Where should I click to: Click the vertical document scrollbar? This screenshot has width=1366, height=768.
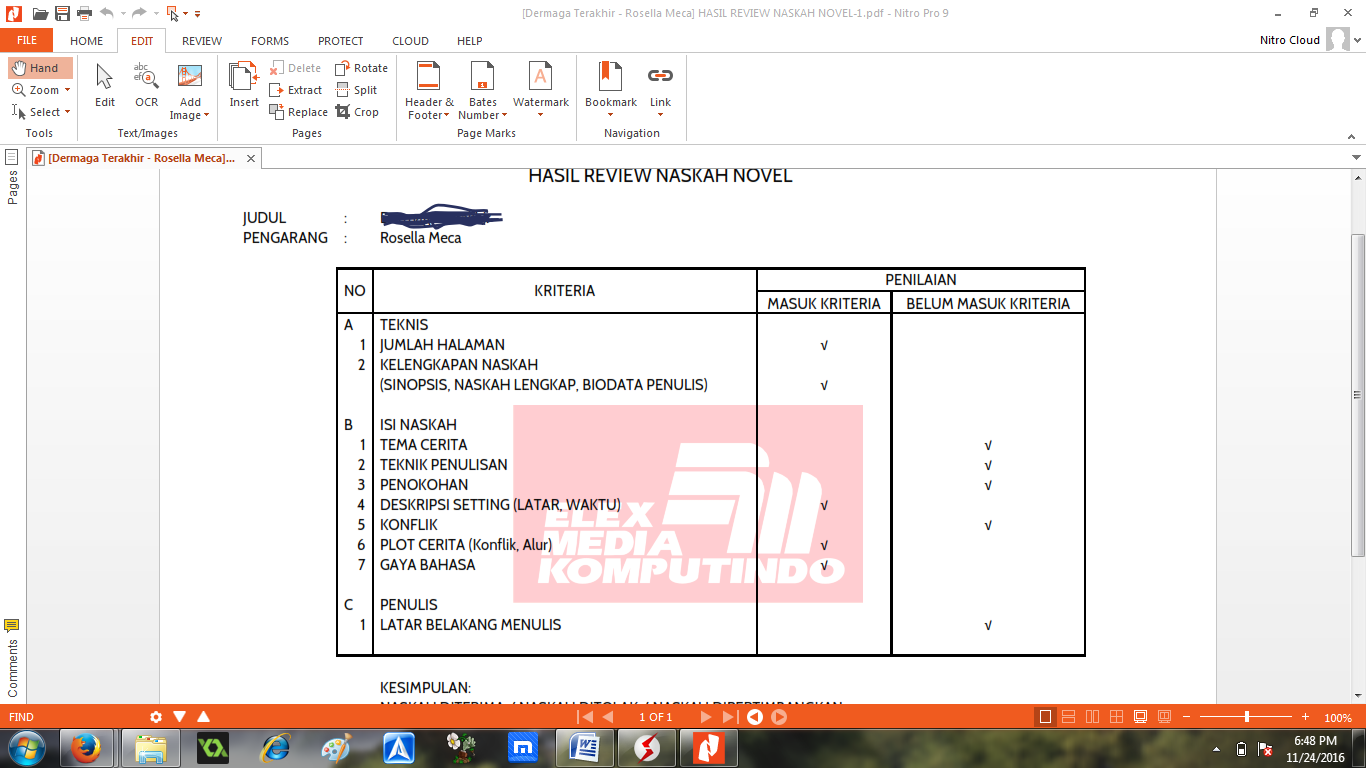(1357, 395)
